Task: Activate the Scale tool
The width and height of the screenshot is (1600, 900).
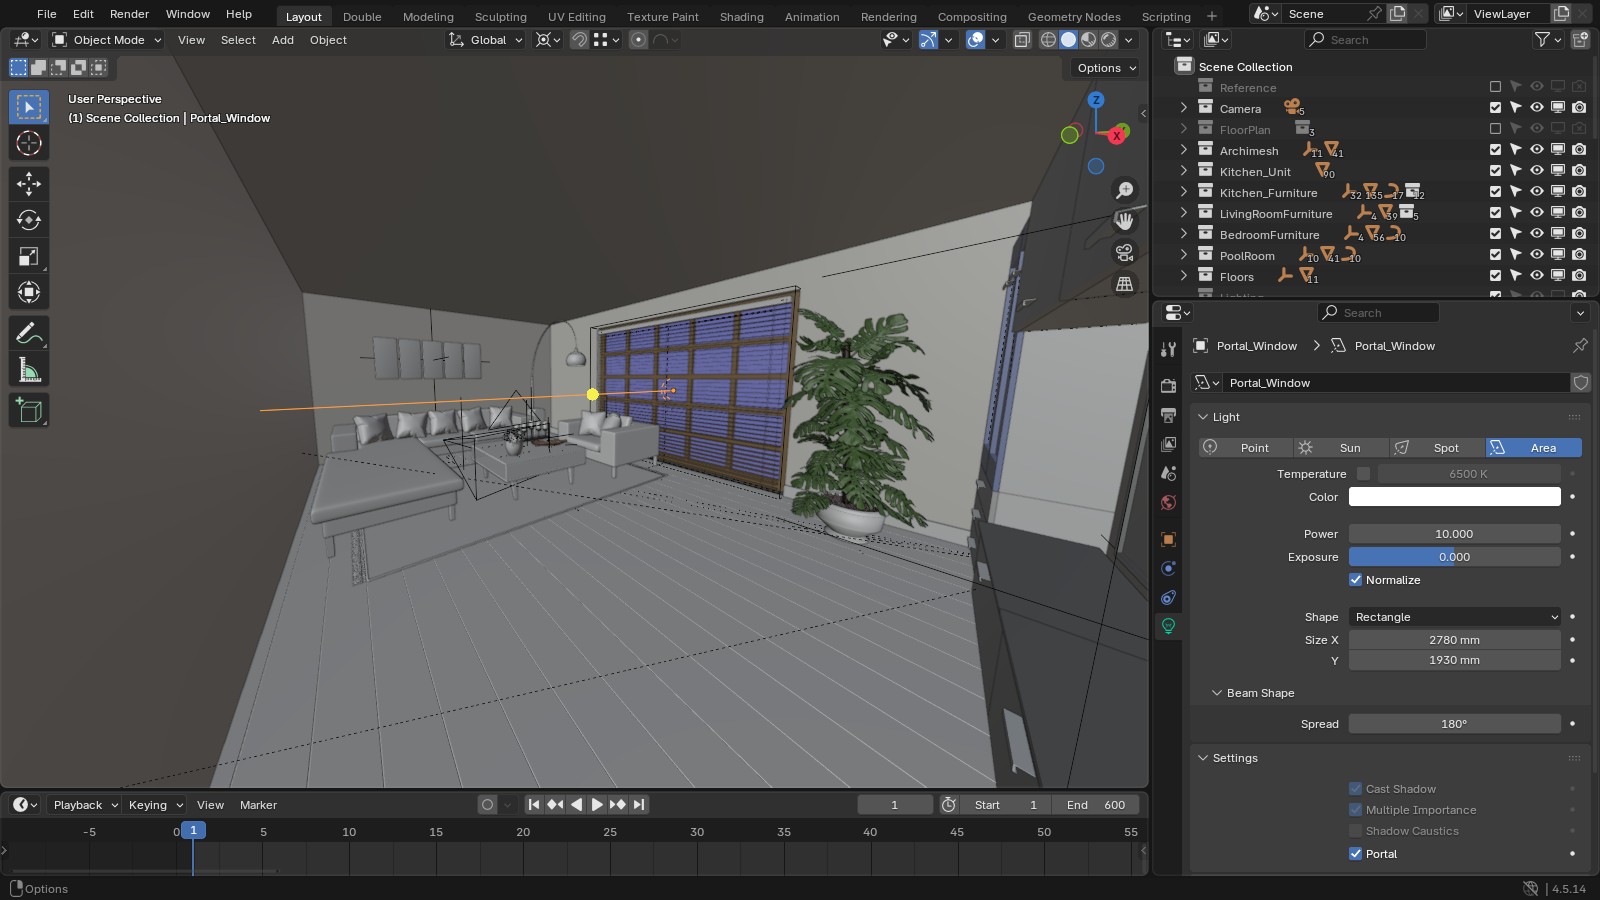Action: click(x=29, y=256)
